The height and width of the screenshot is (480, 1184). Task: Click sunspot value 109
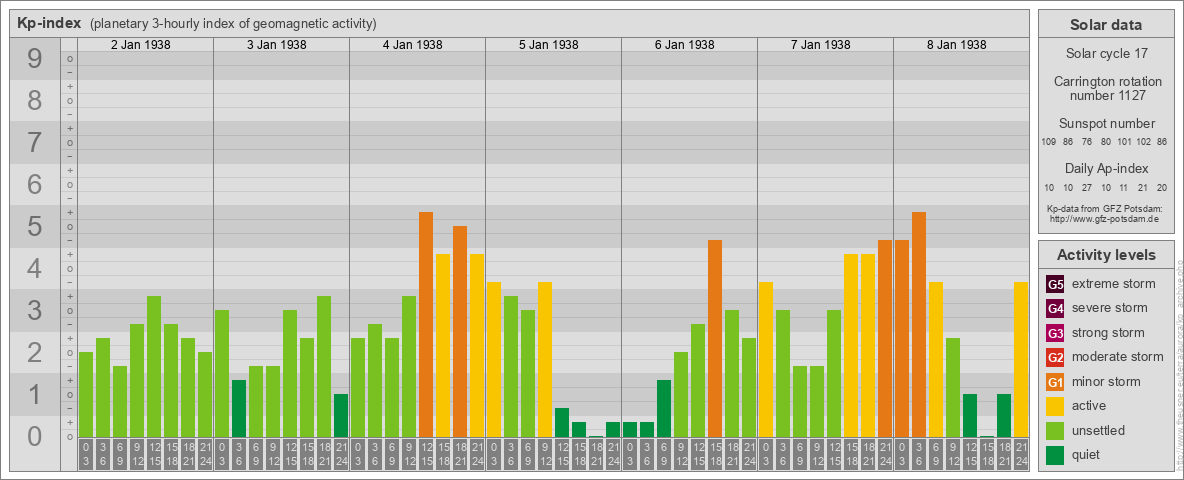1048,142
